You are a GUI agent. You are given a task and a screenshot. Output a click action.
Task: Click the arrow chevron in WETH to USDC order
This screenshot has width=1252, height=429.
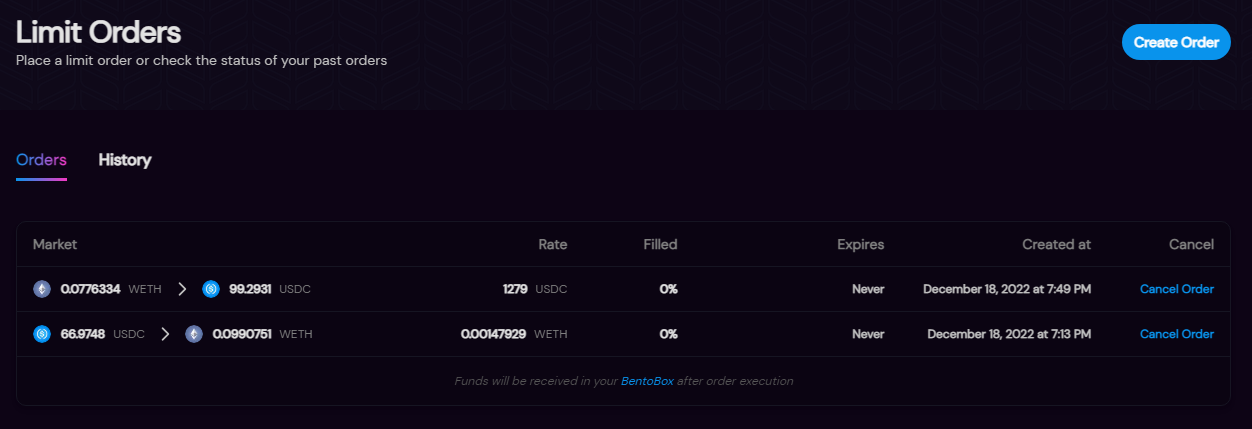coord(182,289)
